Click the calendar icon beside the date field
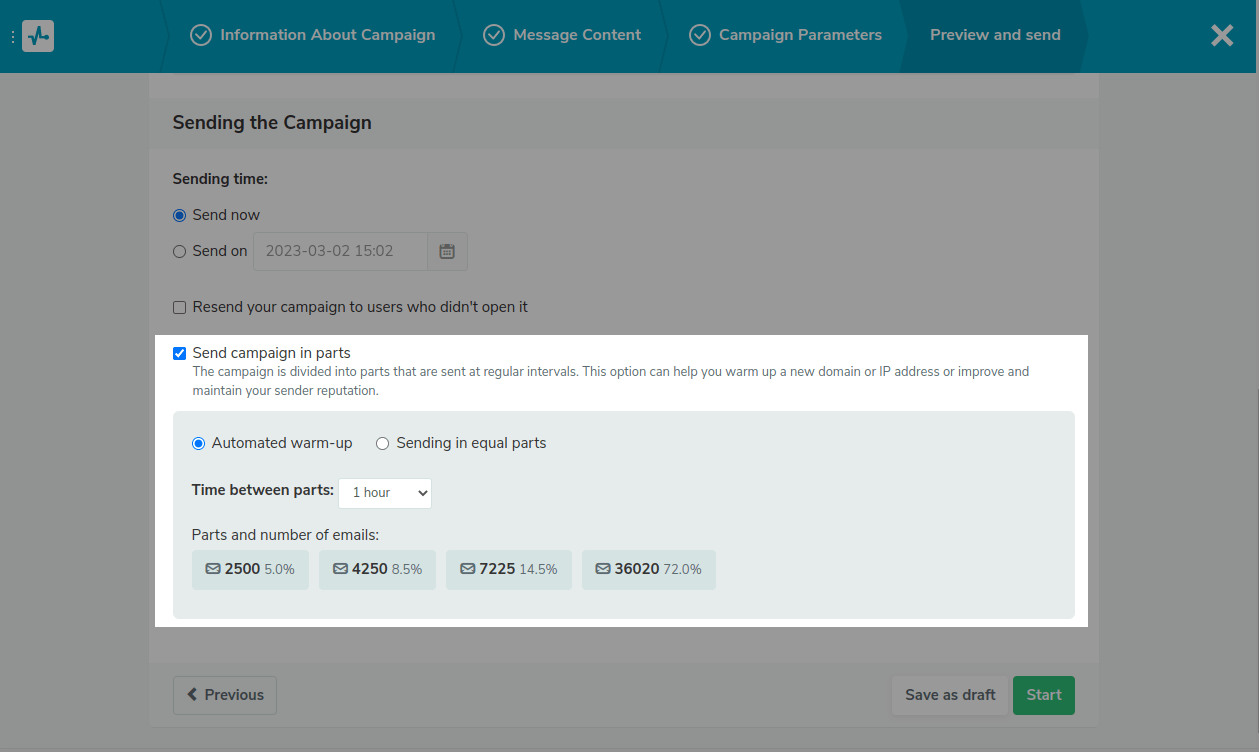This screenshot has width=1259, height=752. [447, 251]
